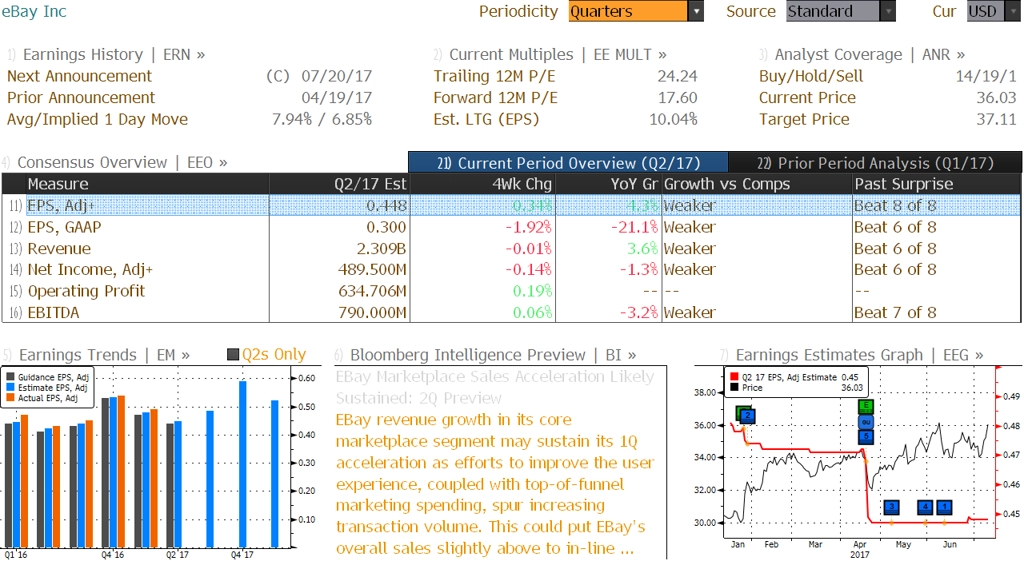
Task: Click Buy/Hold/Sell value 14/19/1
Action: [x=986, y=76]
